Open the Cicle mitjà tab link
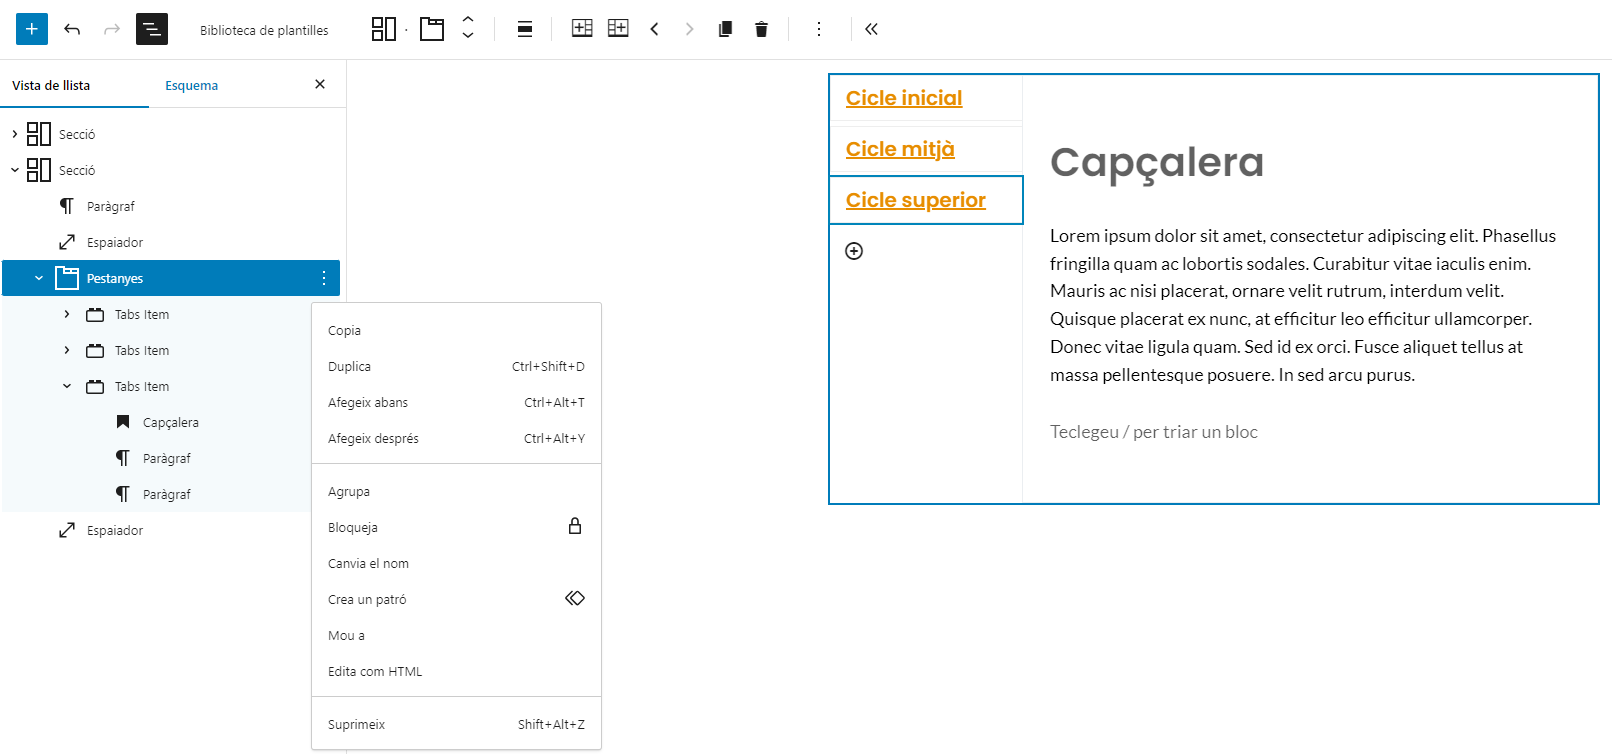Viewport: 1612px width, 754px height. 900,149
